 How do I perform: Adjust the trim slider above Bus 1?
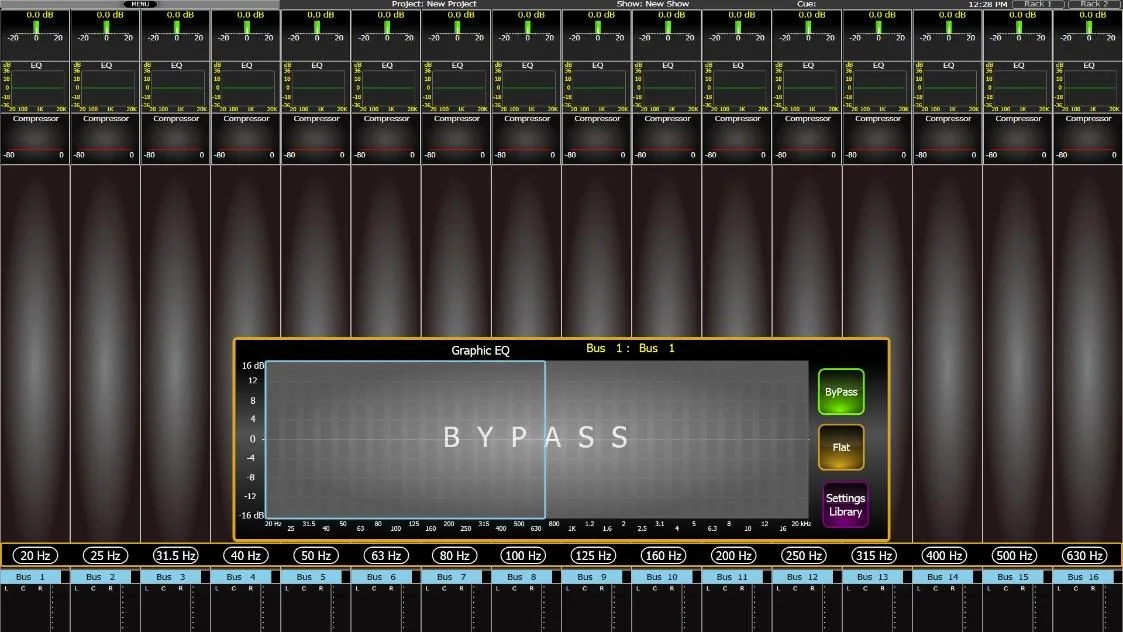click(35, 29)
